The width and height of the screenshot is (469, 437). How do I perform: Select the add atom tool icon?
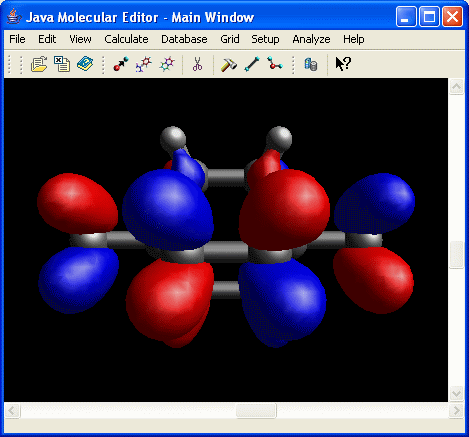pos(121,64)
